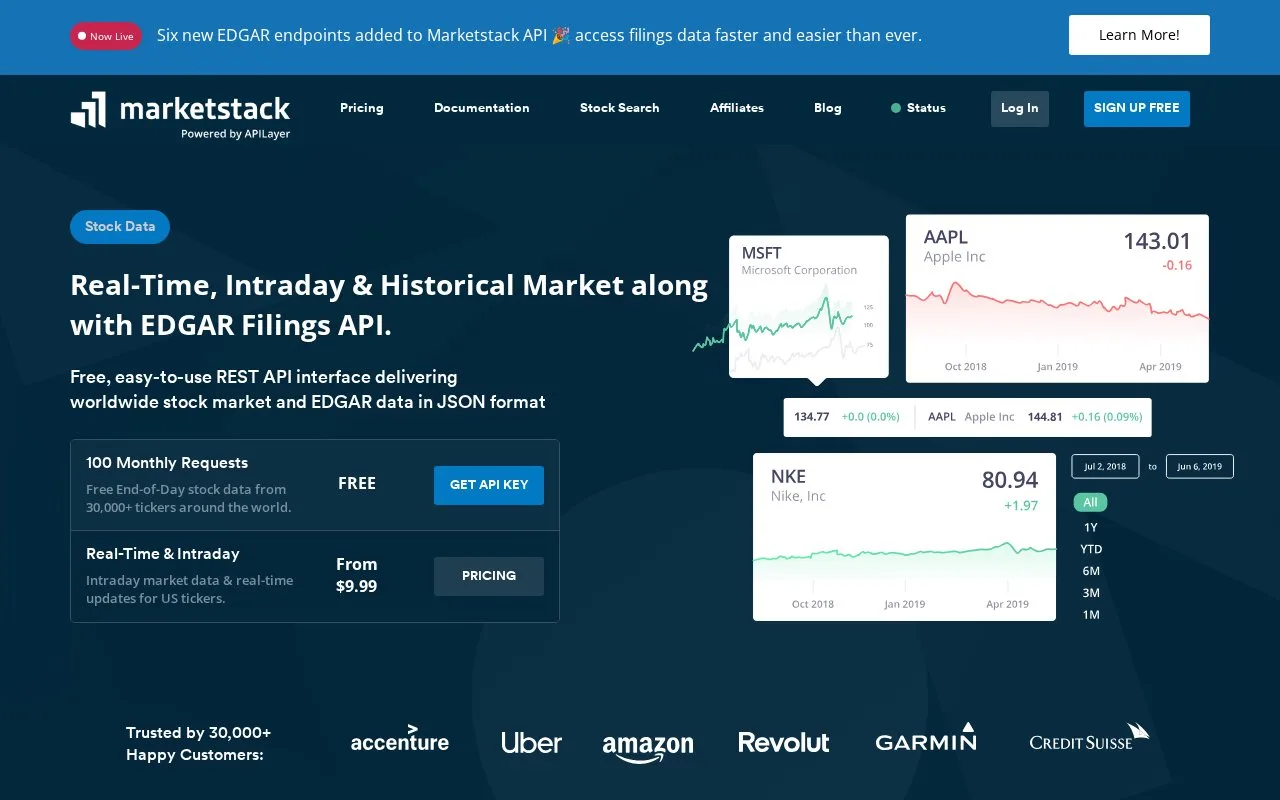Select the 1Y range filter

1090,527
